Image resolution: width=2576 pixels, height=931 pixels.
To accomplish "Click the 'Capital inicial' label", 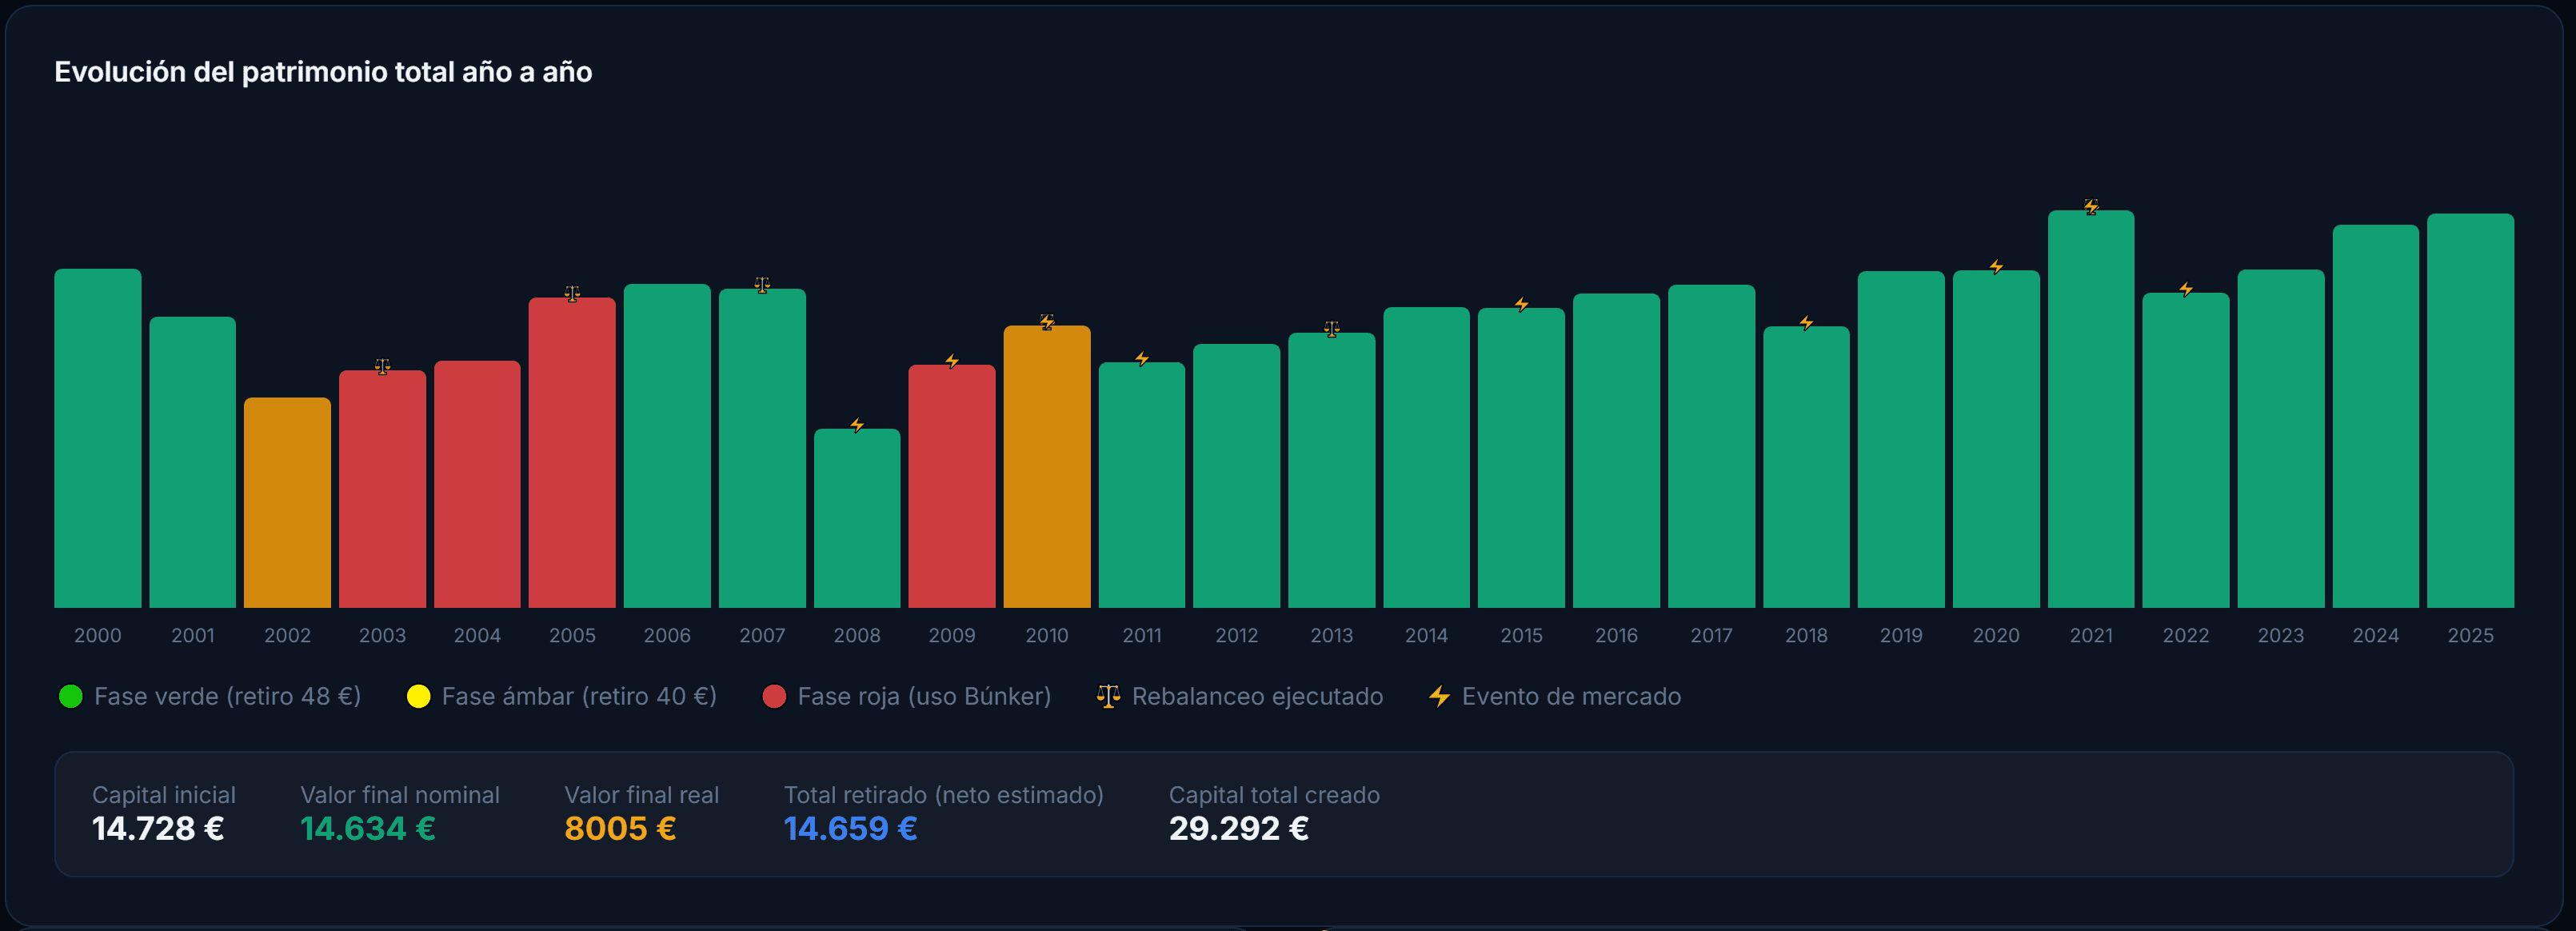I will 164,795.
